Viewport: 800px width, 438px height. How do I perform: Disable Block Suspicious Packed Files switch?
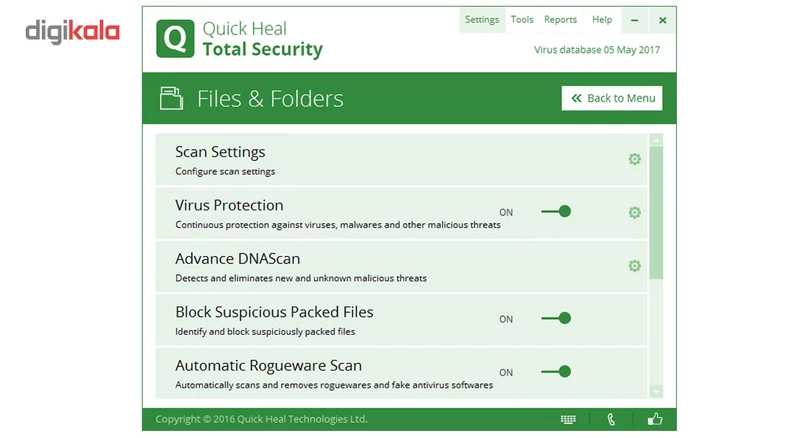click(x=556, y=319)
